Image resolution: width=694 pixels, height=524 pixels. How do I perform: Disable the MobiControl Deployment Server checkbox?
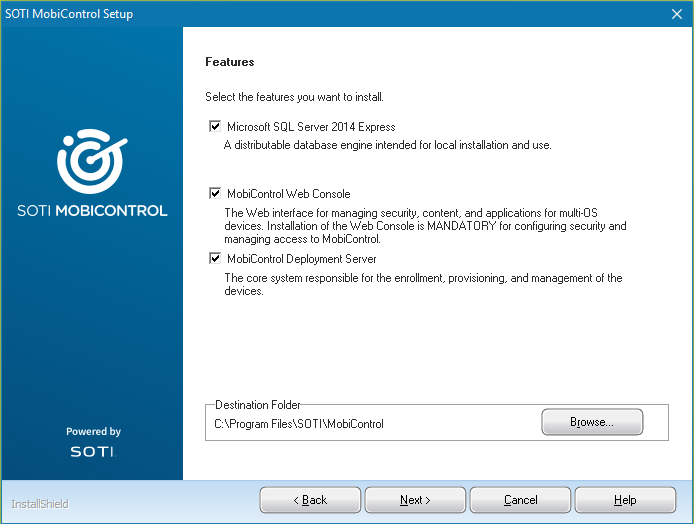[215, 259]
